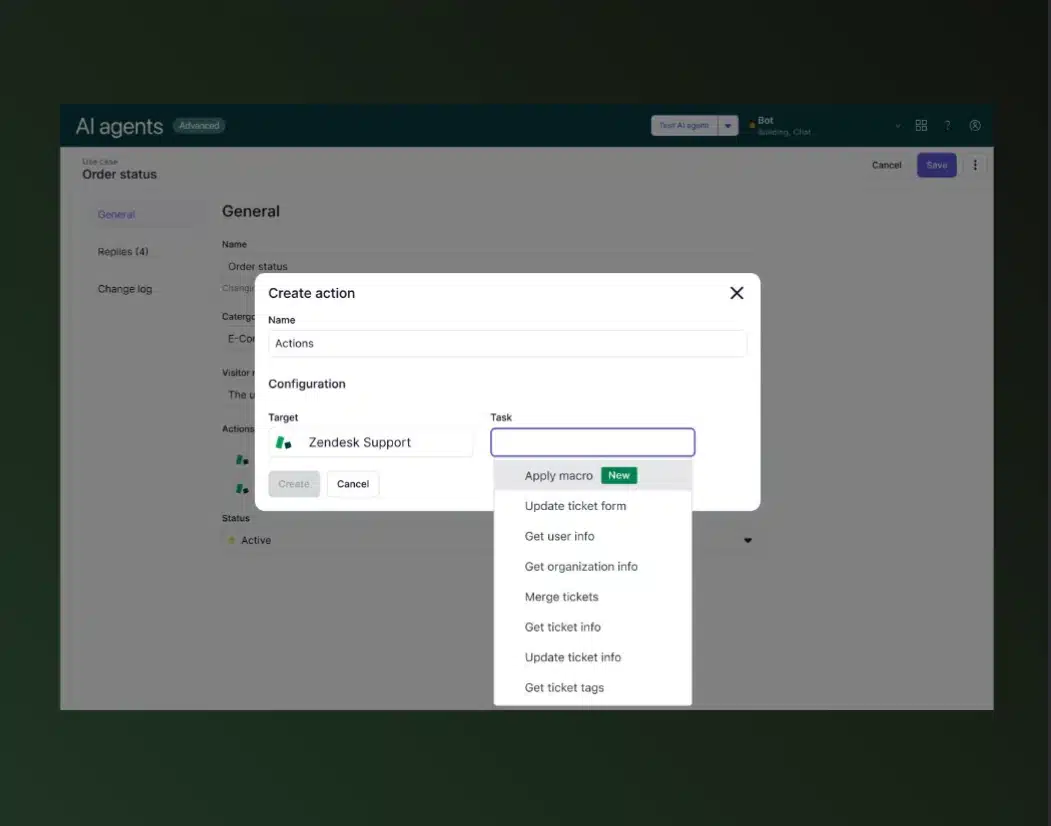The width and height of the screenshot is (1051, 826).
Task: Switch to the Replies (4) tab
Action: (123, 252)
